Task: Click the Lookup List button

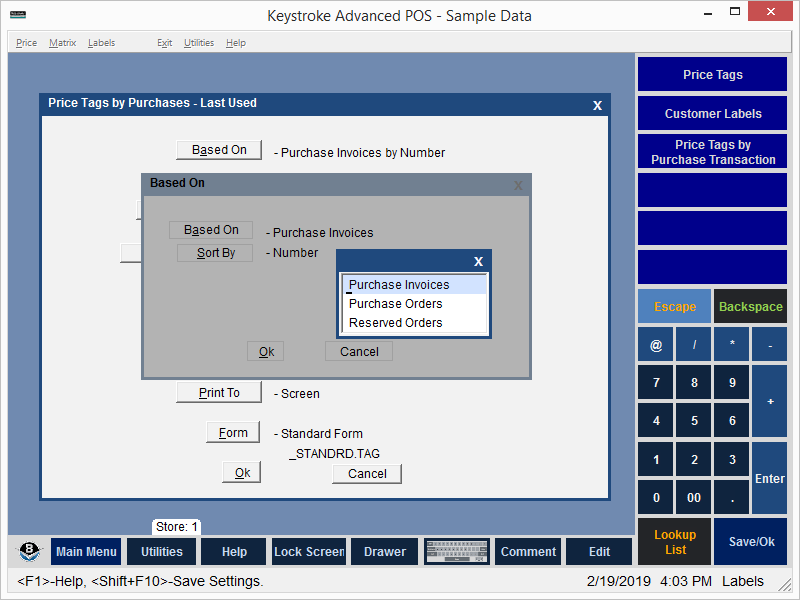Action: click(675, 542)
